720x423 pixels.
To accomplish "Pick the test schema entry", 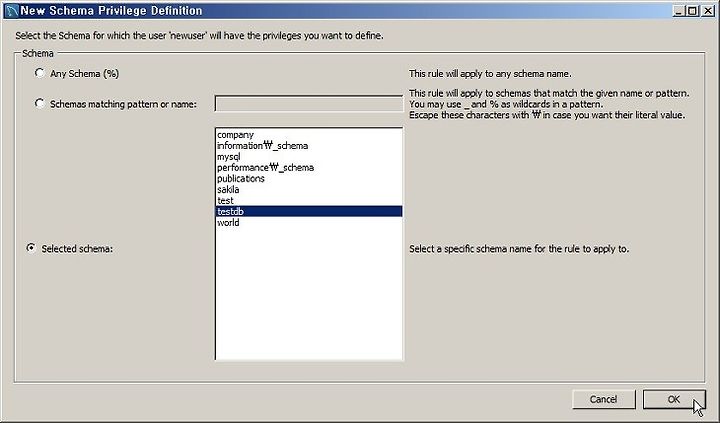I will pyautogui.click(x=309, y=201).
